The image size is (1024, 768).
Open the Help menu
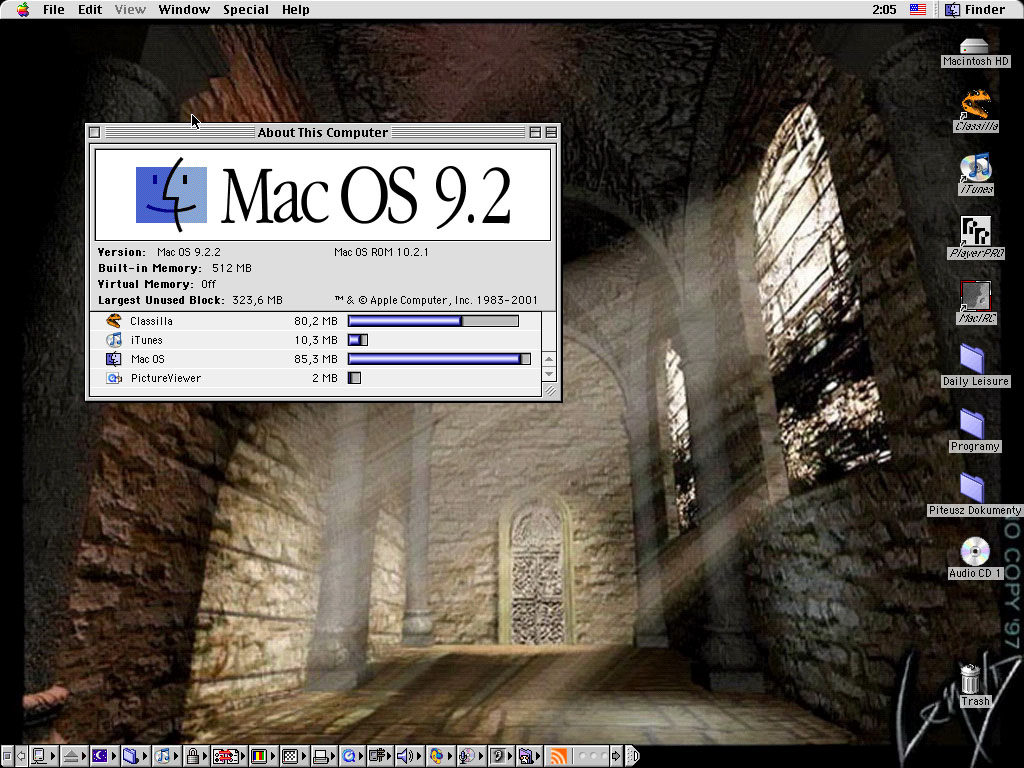coord(296,9)
